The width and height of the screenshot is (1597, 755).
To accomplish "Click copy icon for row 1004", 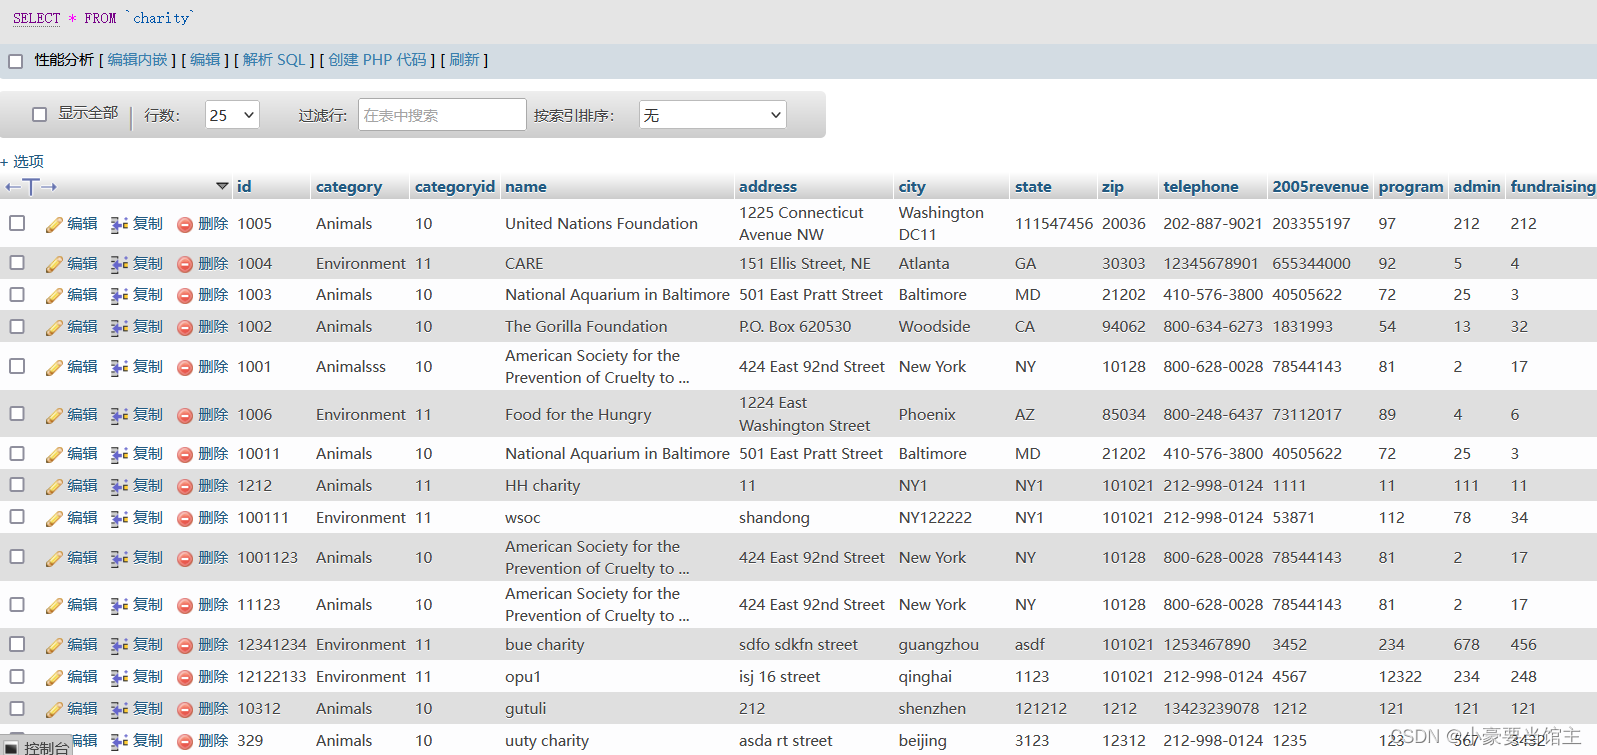I will (x=119, y=265).
